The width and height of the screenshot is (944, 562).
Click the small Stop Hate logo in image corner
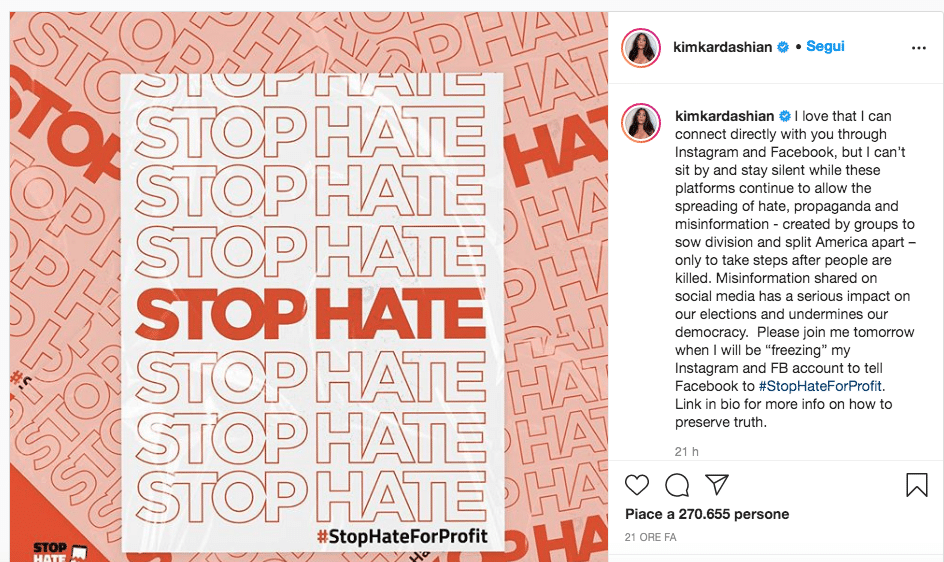(50, 550)
